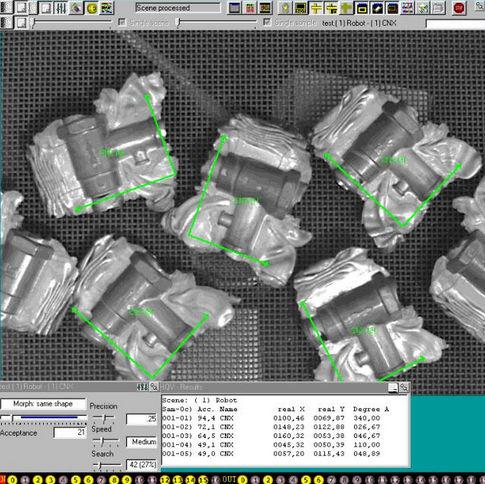Toggle input indicator 0 in bottom status strip
Screen dimensions: 485x484
pos(12,480)
